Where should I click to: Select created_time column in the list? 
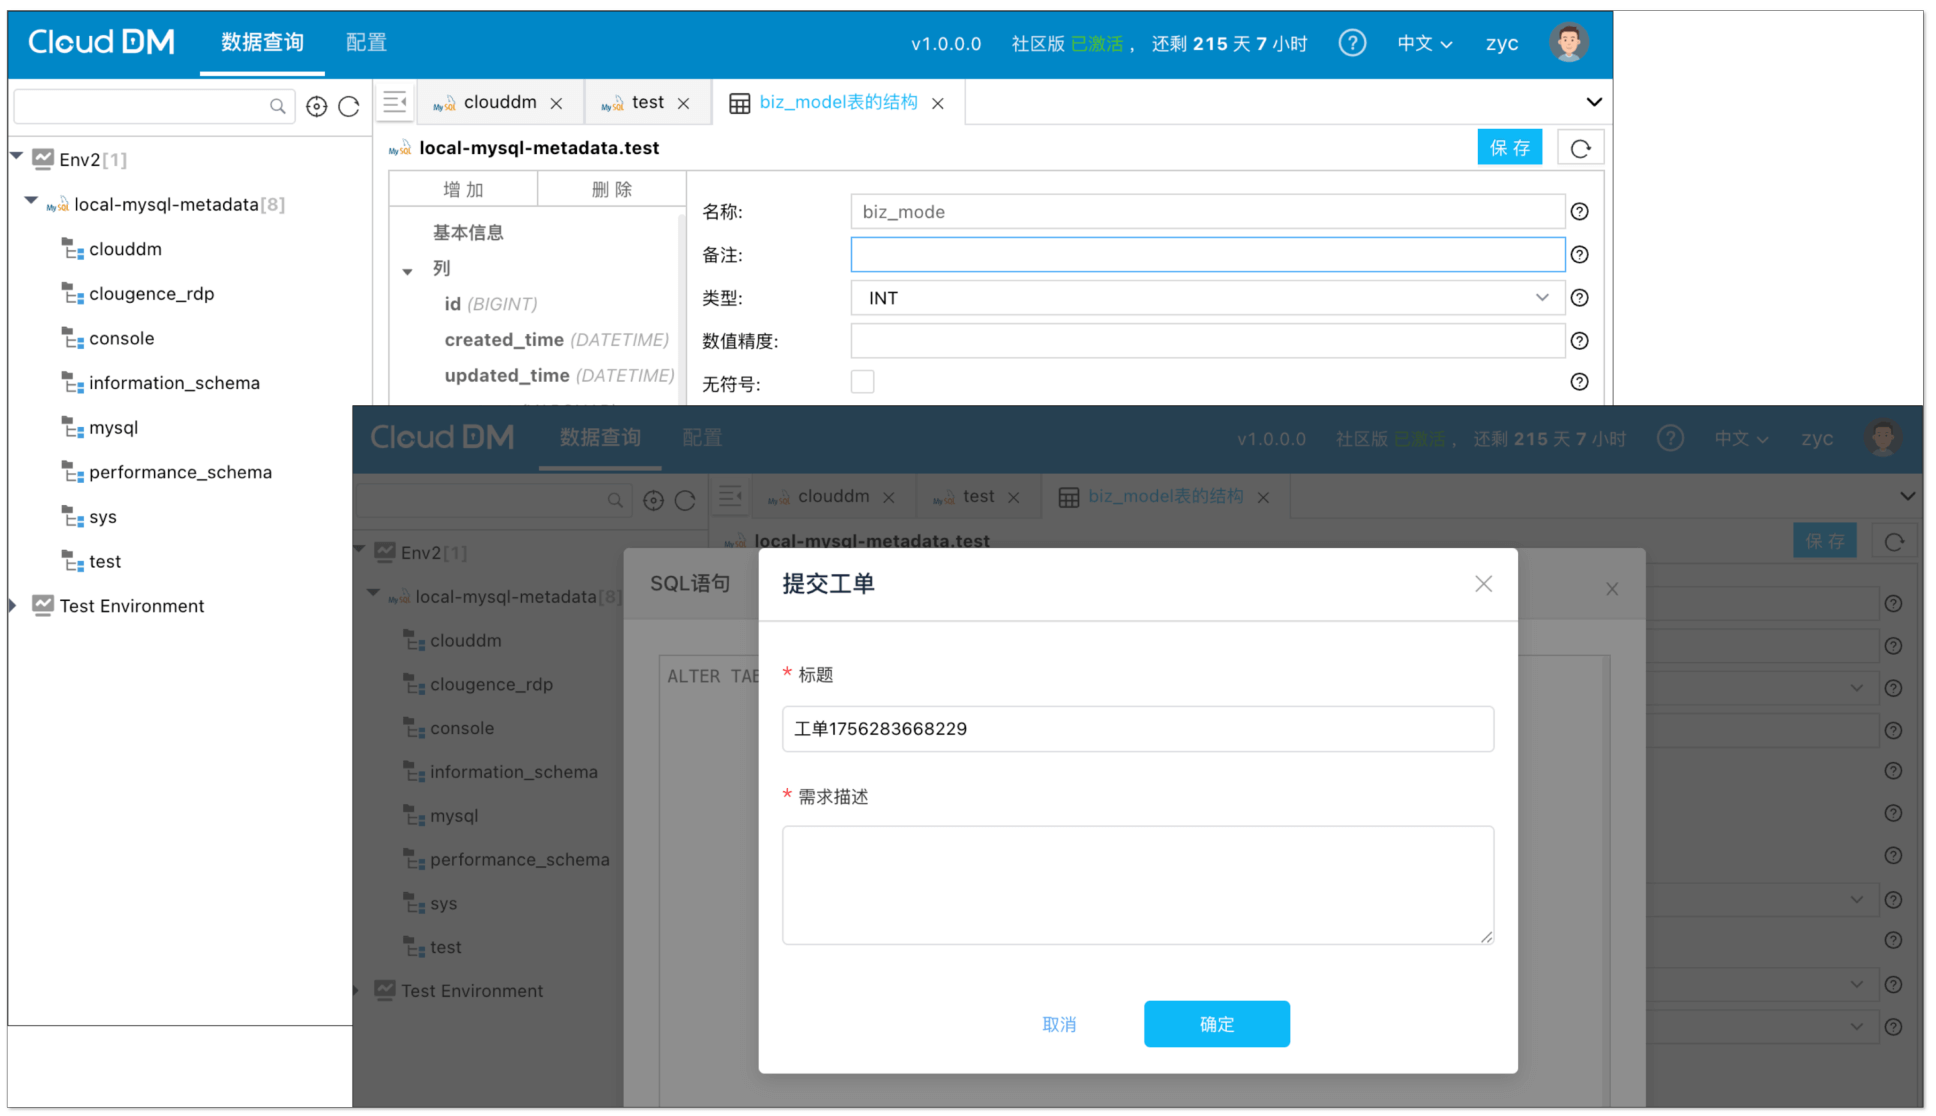tap(505, 340)
